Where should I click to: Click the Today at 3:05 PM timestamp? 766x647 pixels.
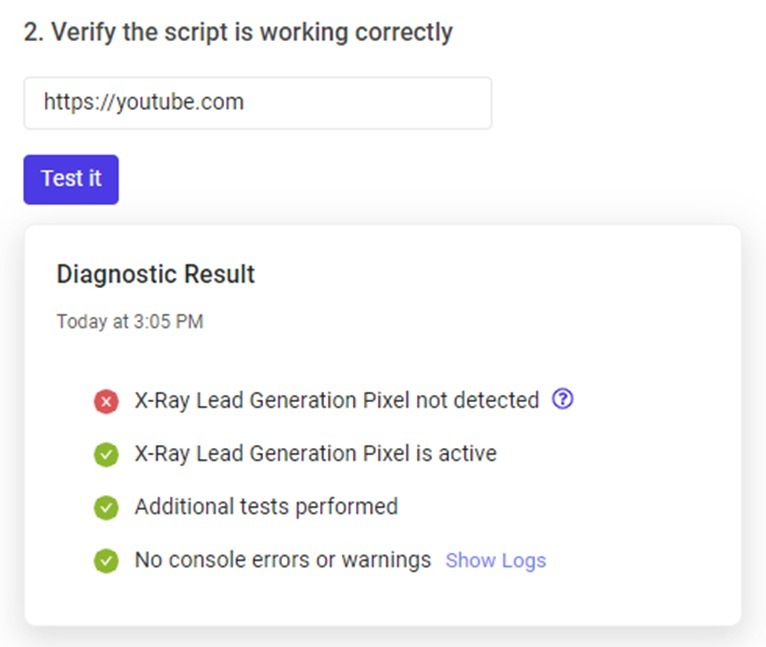click(130, 322)
